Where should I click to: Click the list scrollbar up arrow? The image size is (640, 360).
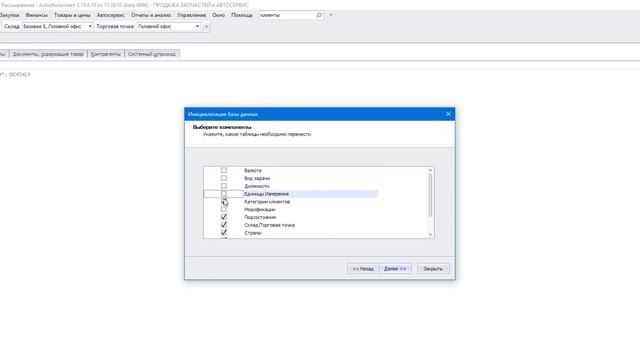[430, 170]
